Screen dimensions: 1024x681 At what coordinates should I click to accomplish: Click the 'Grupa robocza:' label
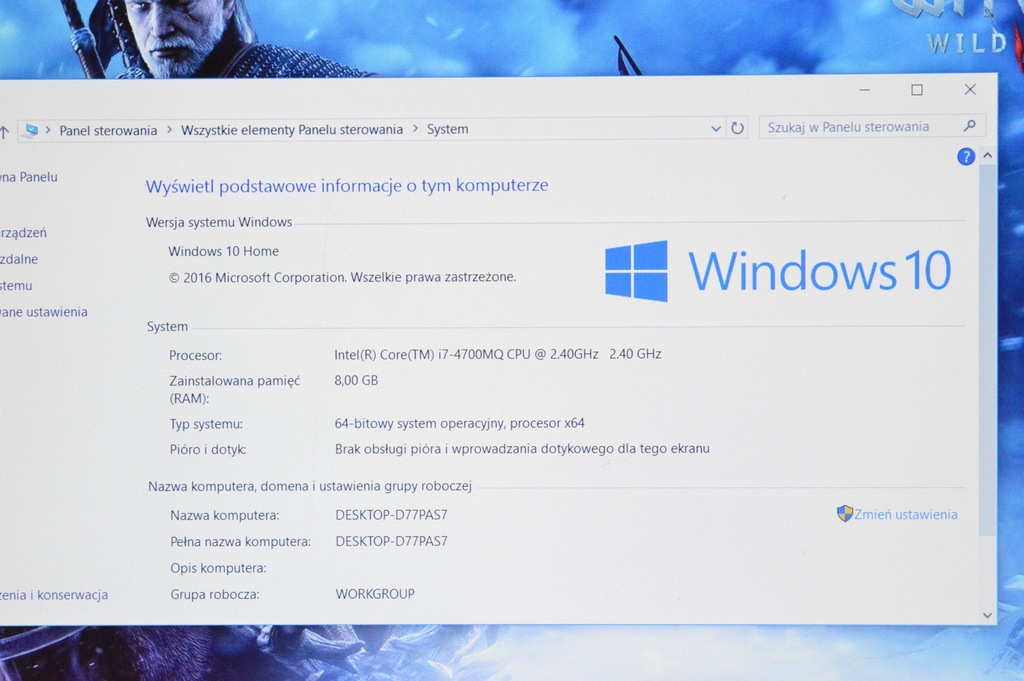coord(215,595)
